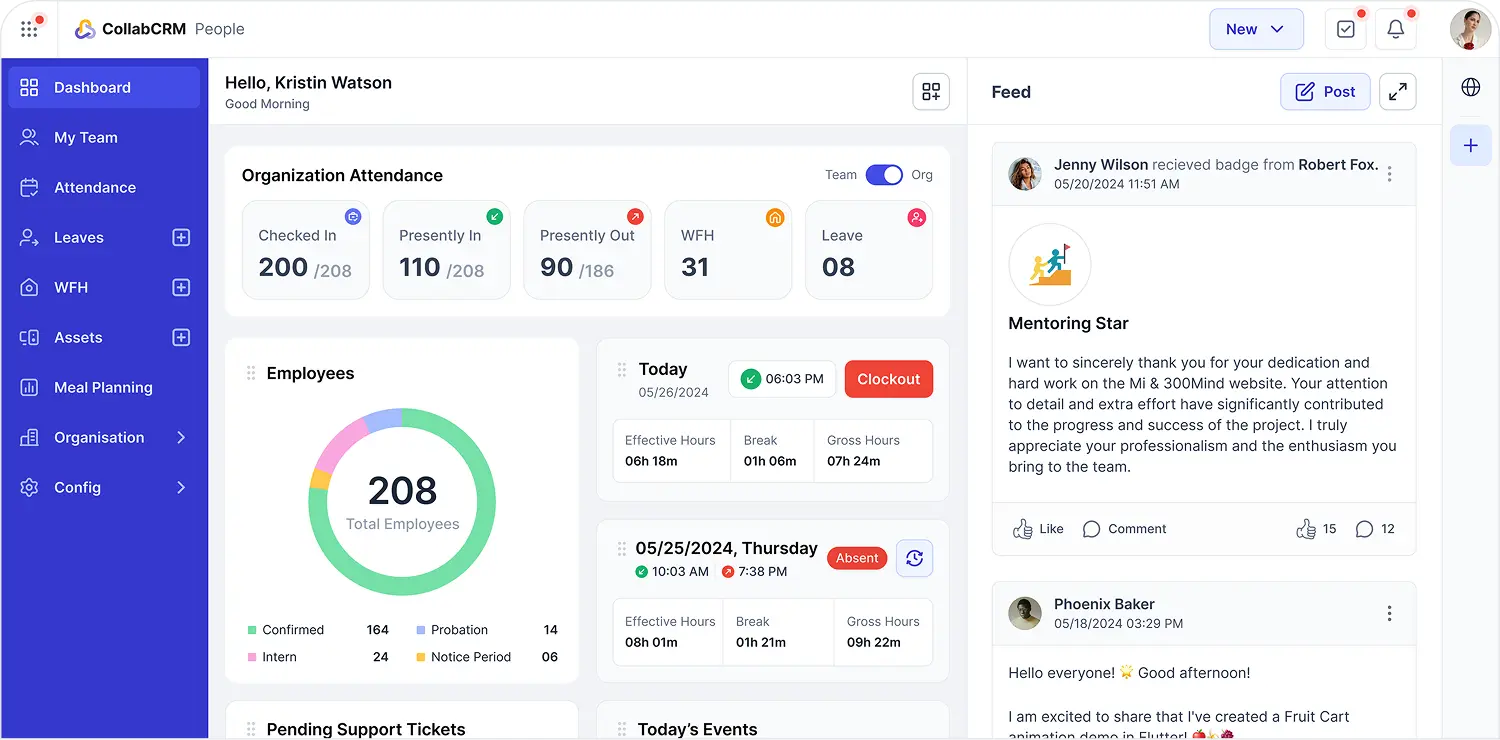This screenshot has width=1500, height=740.
Task: Click the globe icon on the right edge
Action: point(1470,87)
